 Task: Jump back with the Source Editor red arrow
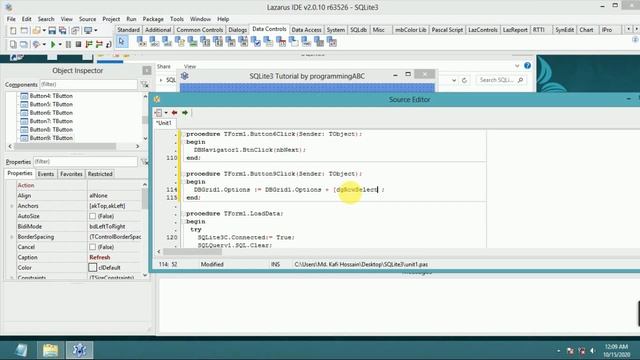click(x=175, y=113)
